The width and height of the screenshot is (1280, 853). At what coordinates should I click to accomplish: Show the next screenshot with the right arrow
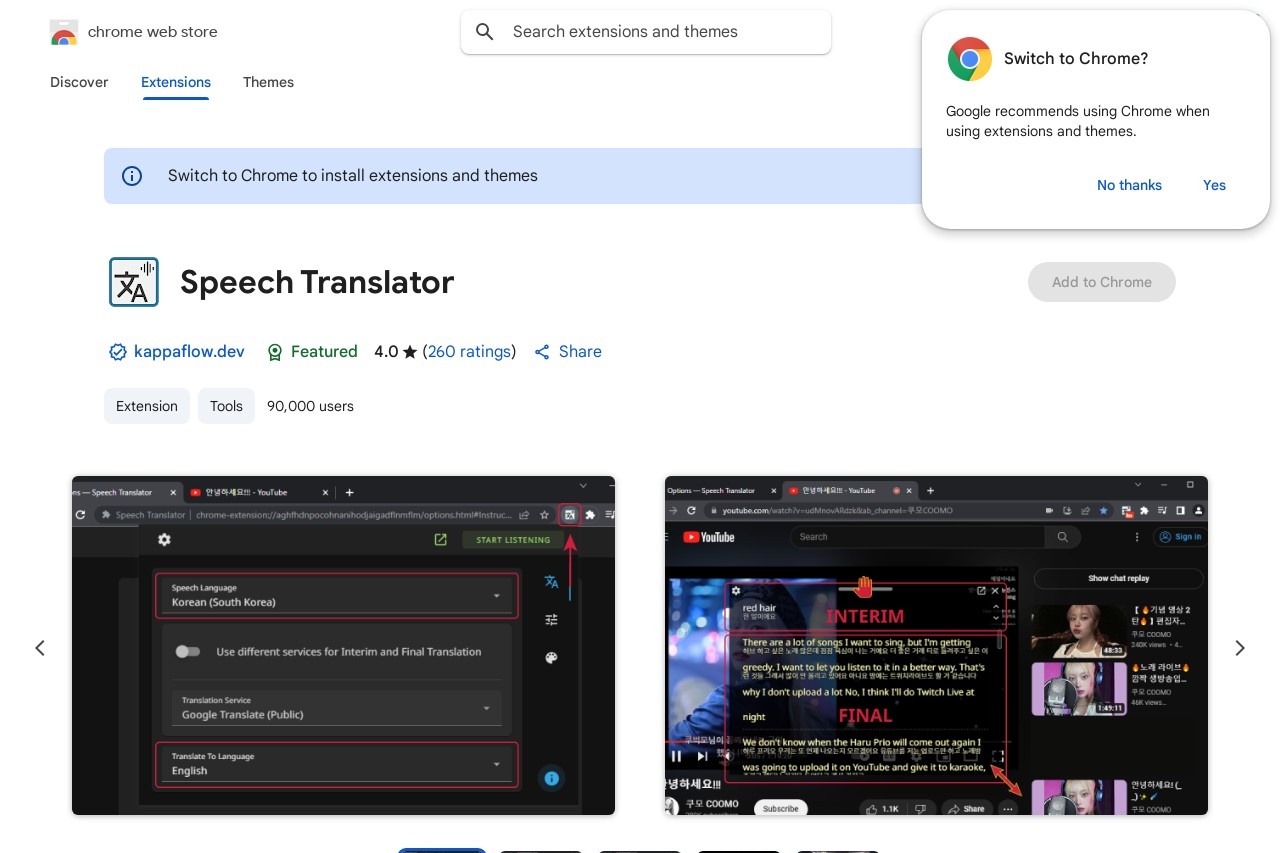[1240, 648]
